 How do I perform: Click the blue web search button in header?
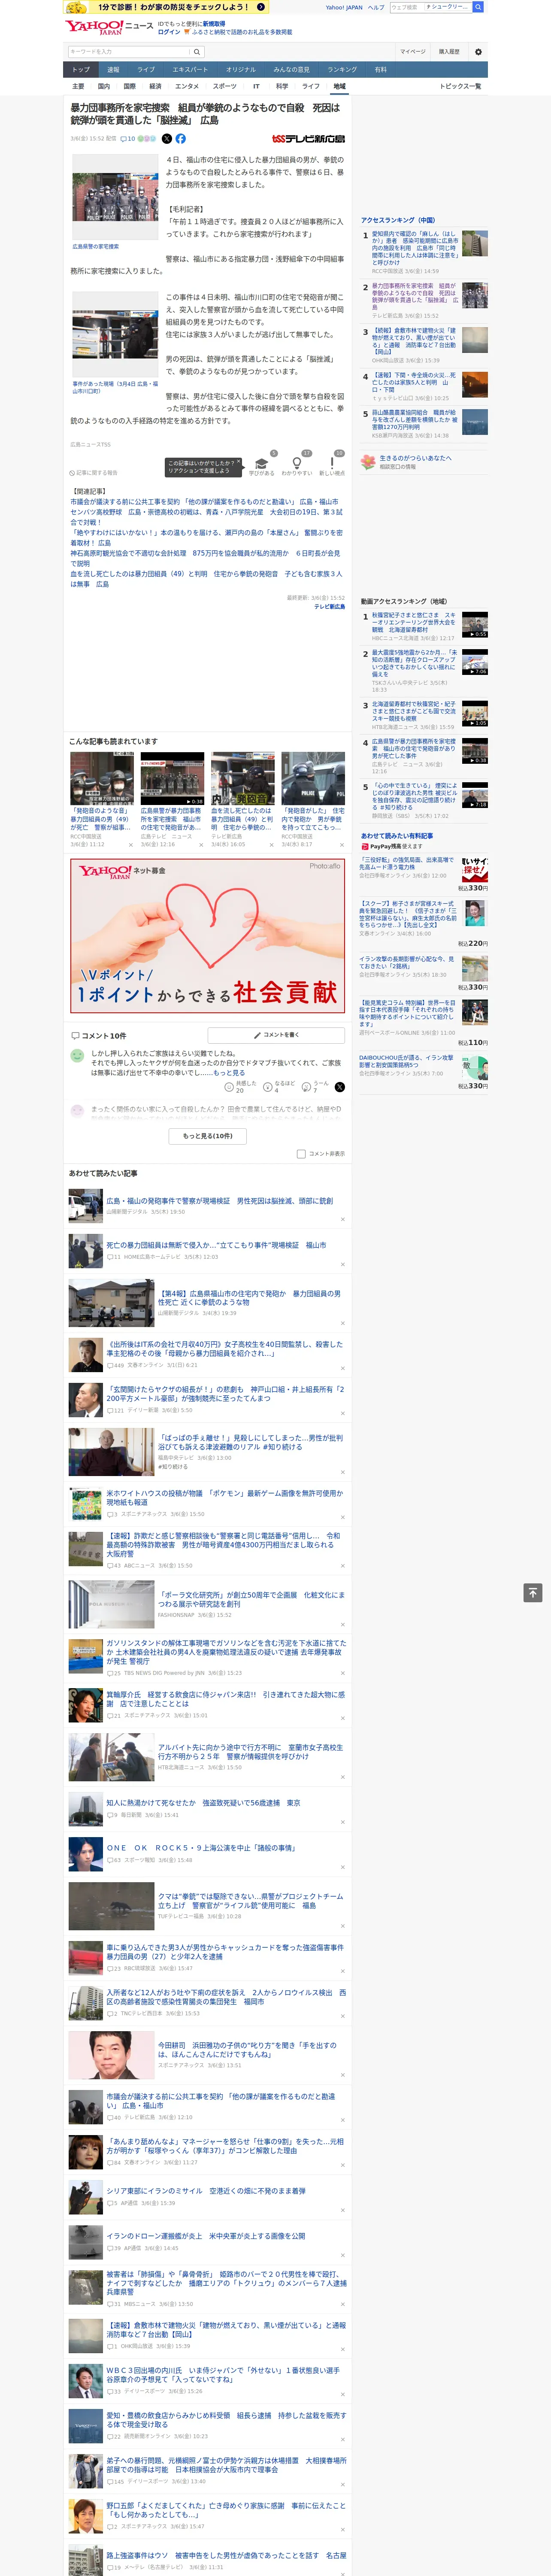point(478,7)
